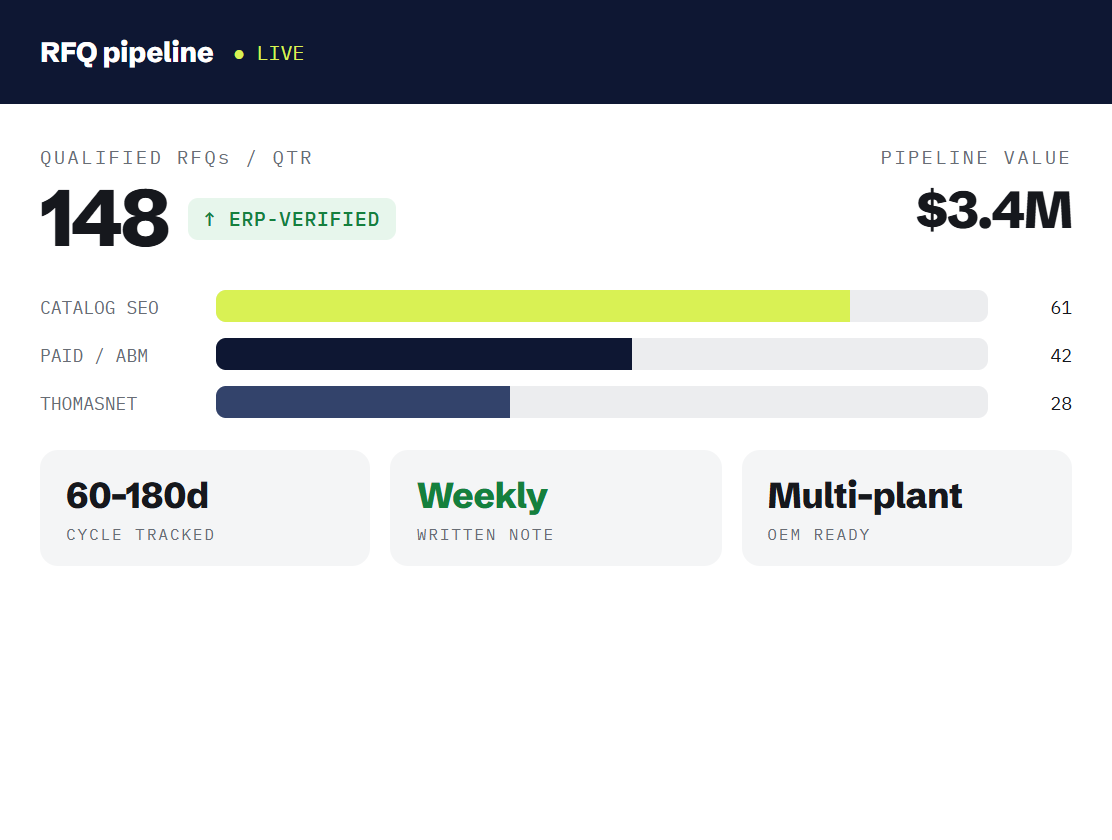Click the Paid / ABM value 42
The image size is (1112, 840).
point(1061,355)
